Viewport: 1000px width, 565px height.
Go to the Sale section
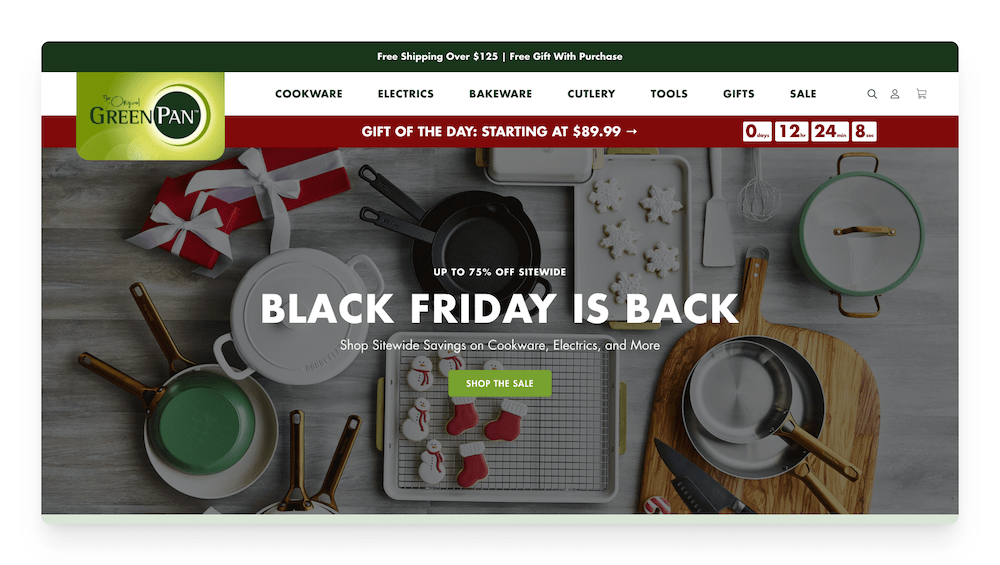point(803,94)
